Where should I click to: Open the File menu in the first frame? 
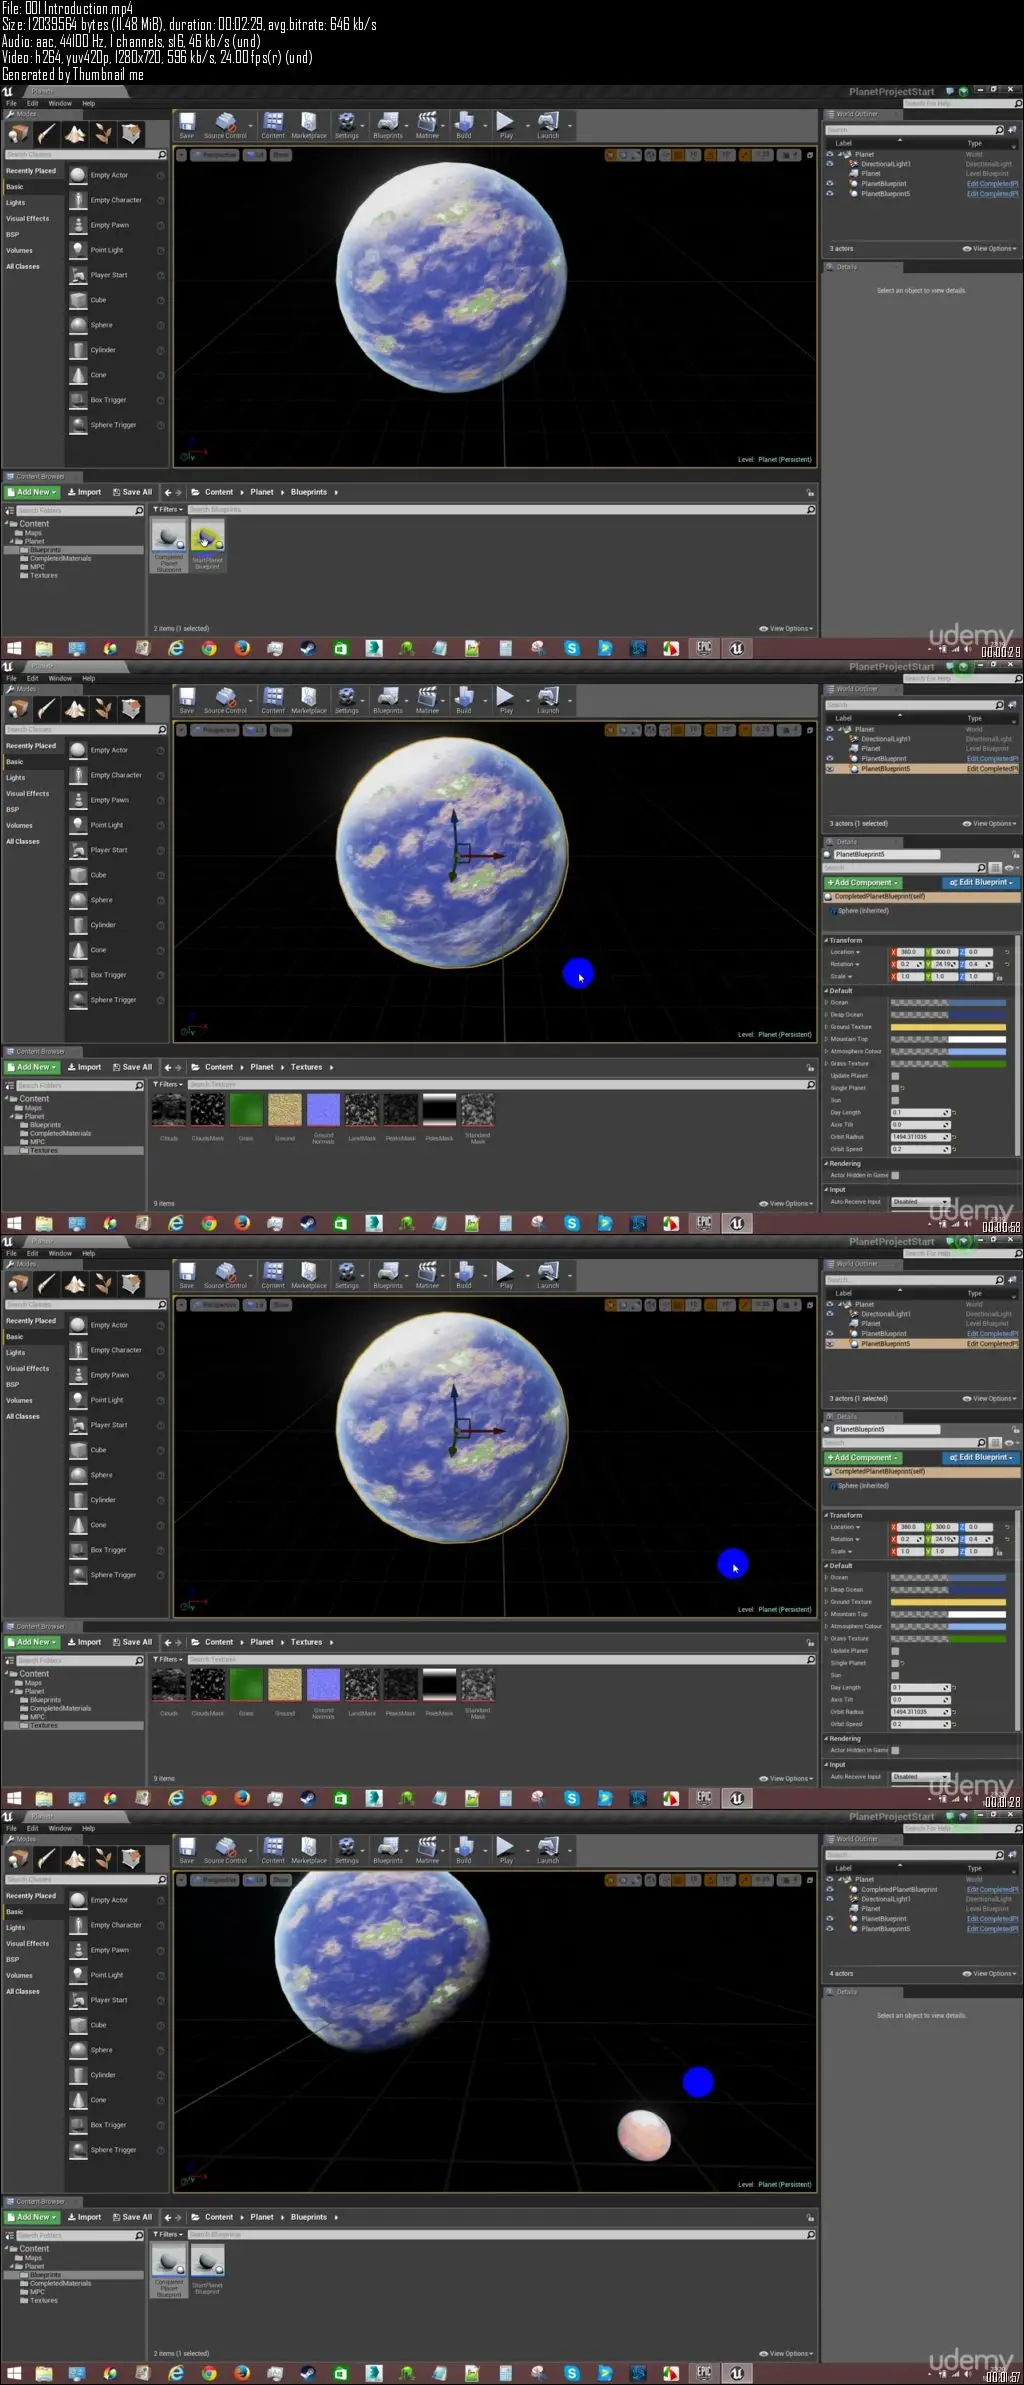(x=12, y=103)
